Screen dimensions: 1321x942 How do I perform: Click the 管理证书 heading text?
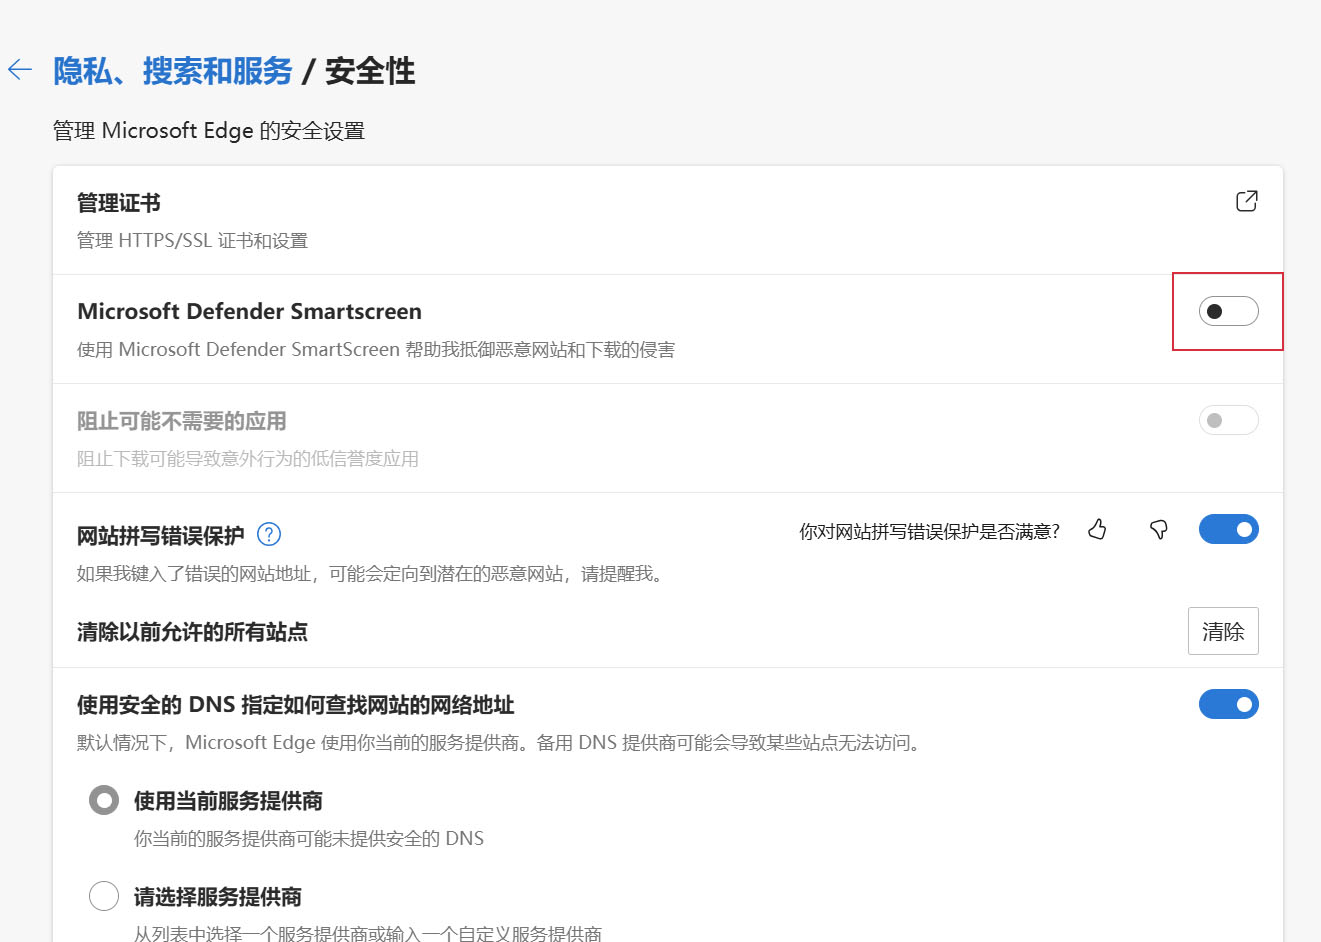(119, 203)
